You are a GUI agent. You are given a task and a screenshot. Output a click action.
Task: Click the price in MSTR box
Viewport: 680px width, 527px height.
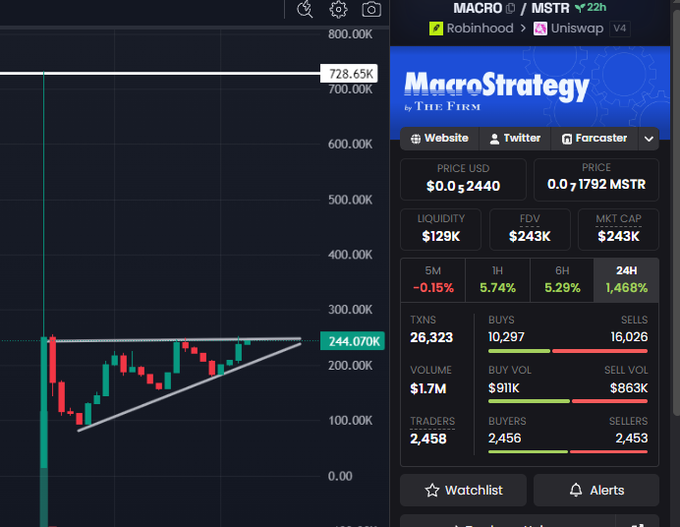coord(596,179)
